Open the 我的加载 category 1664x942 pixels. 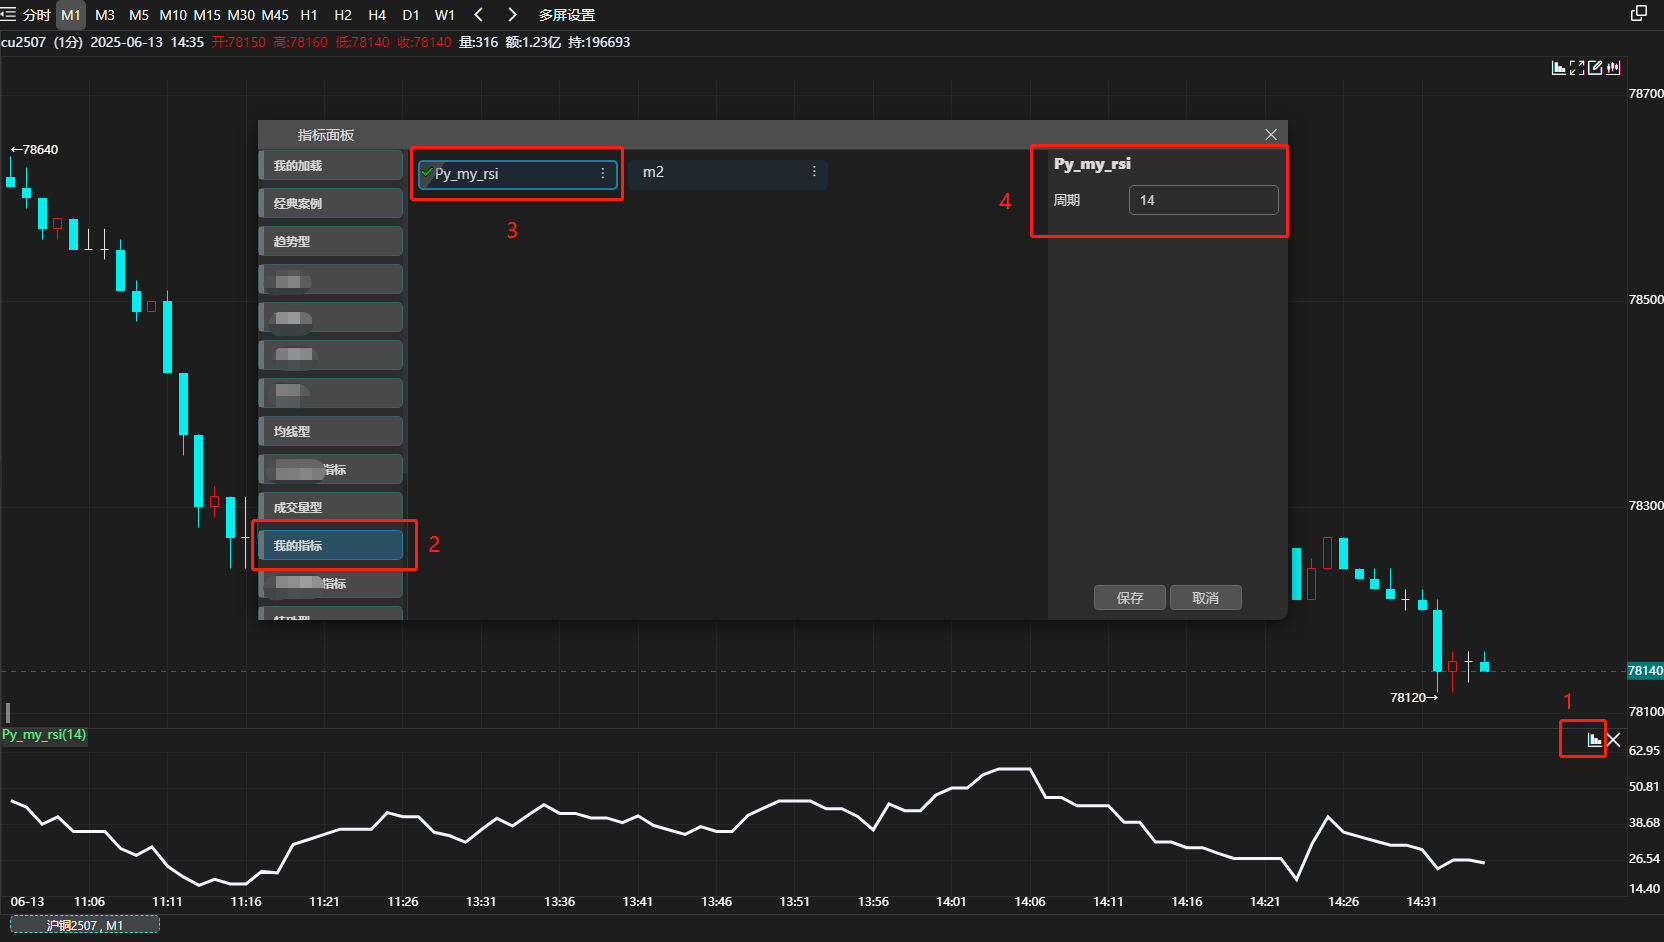coord(331,166)
